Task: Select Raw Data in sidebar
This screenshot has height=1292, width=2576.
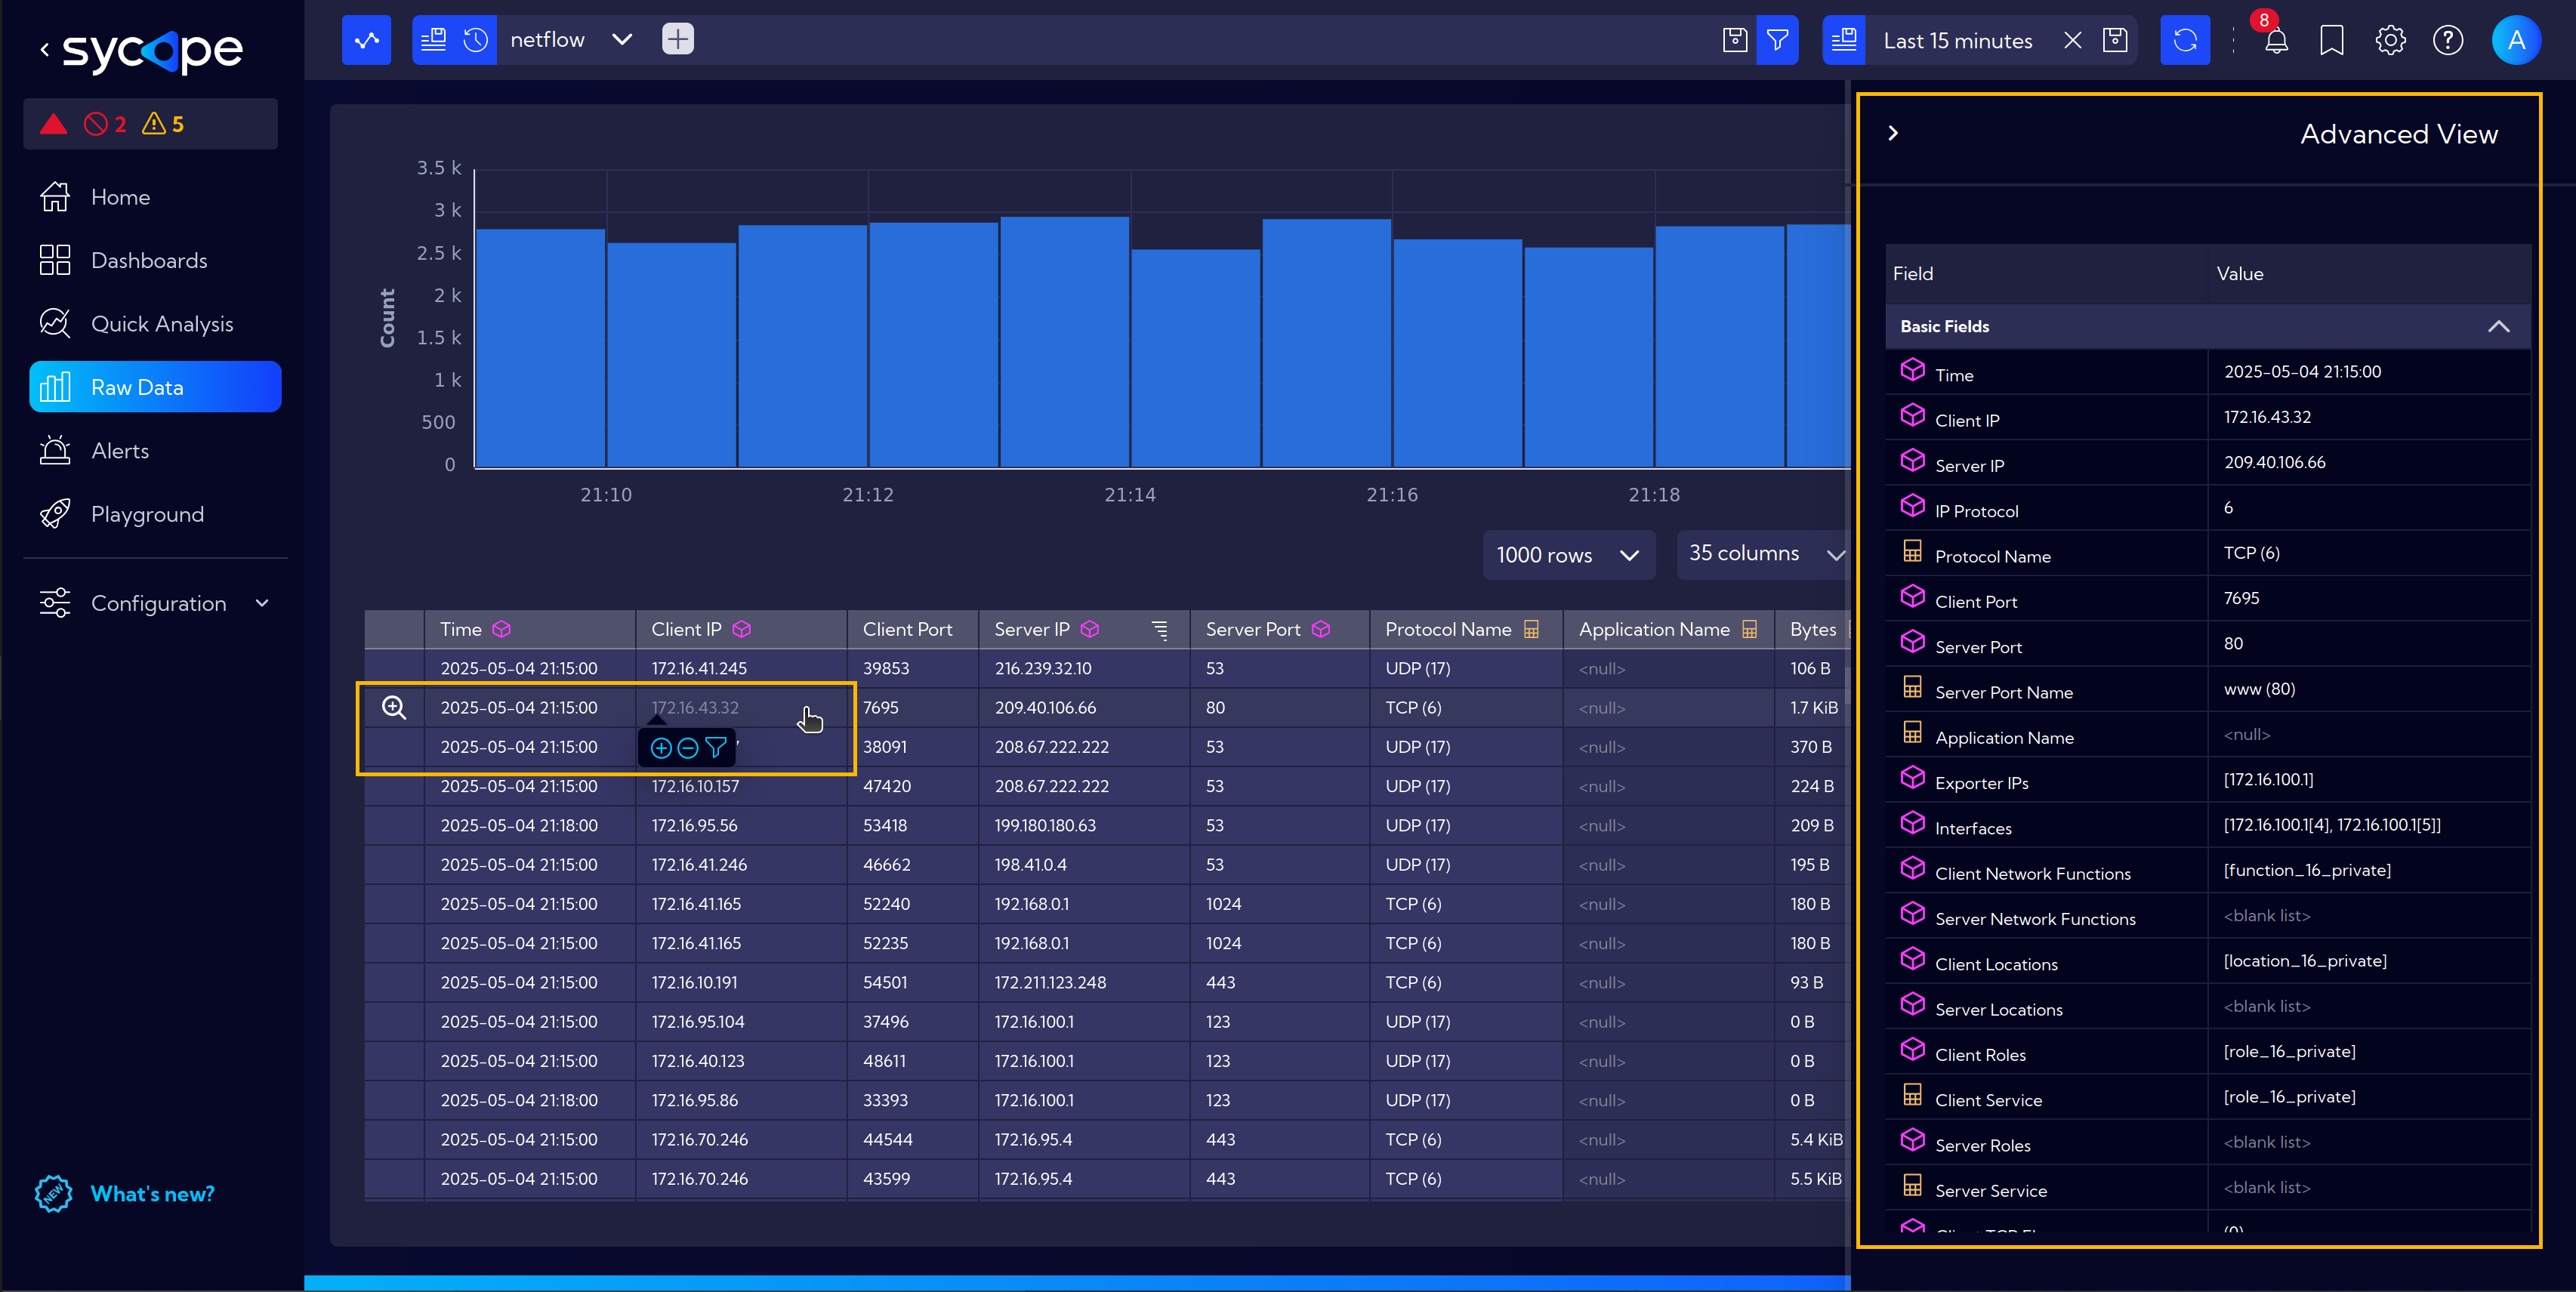Action: tap(155, 387)
